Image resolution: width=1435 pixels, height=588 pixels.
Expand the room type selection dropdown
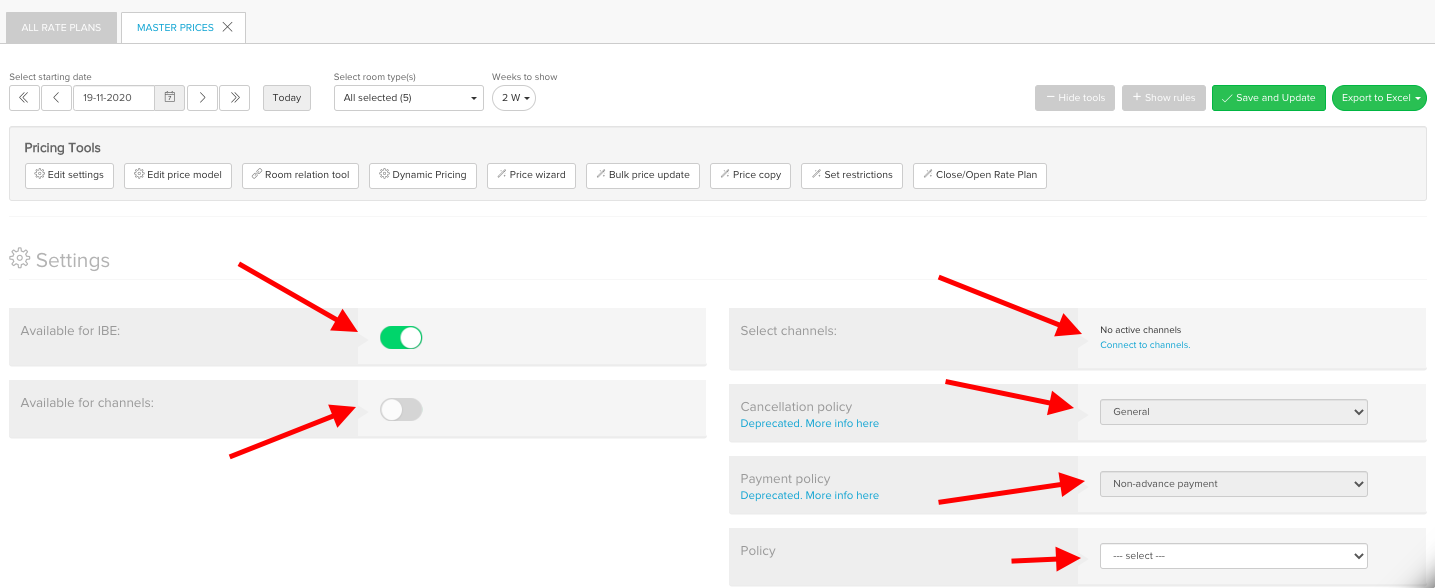tap(408, 98)
